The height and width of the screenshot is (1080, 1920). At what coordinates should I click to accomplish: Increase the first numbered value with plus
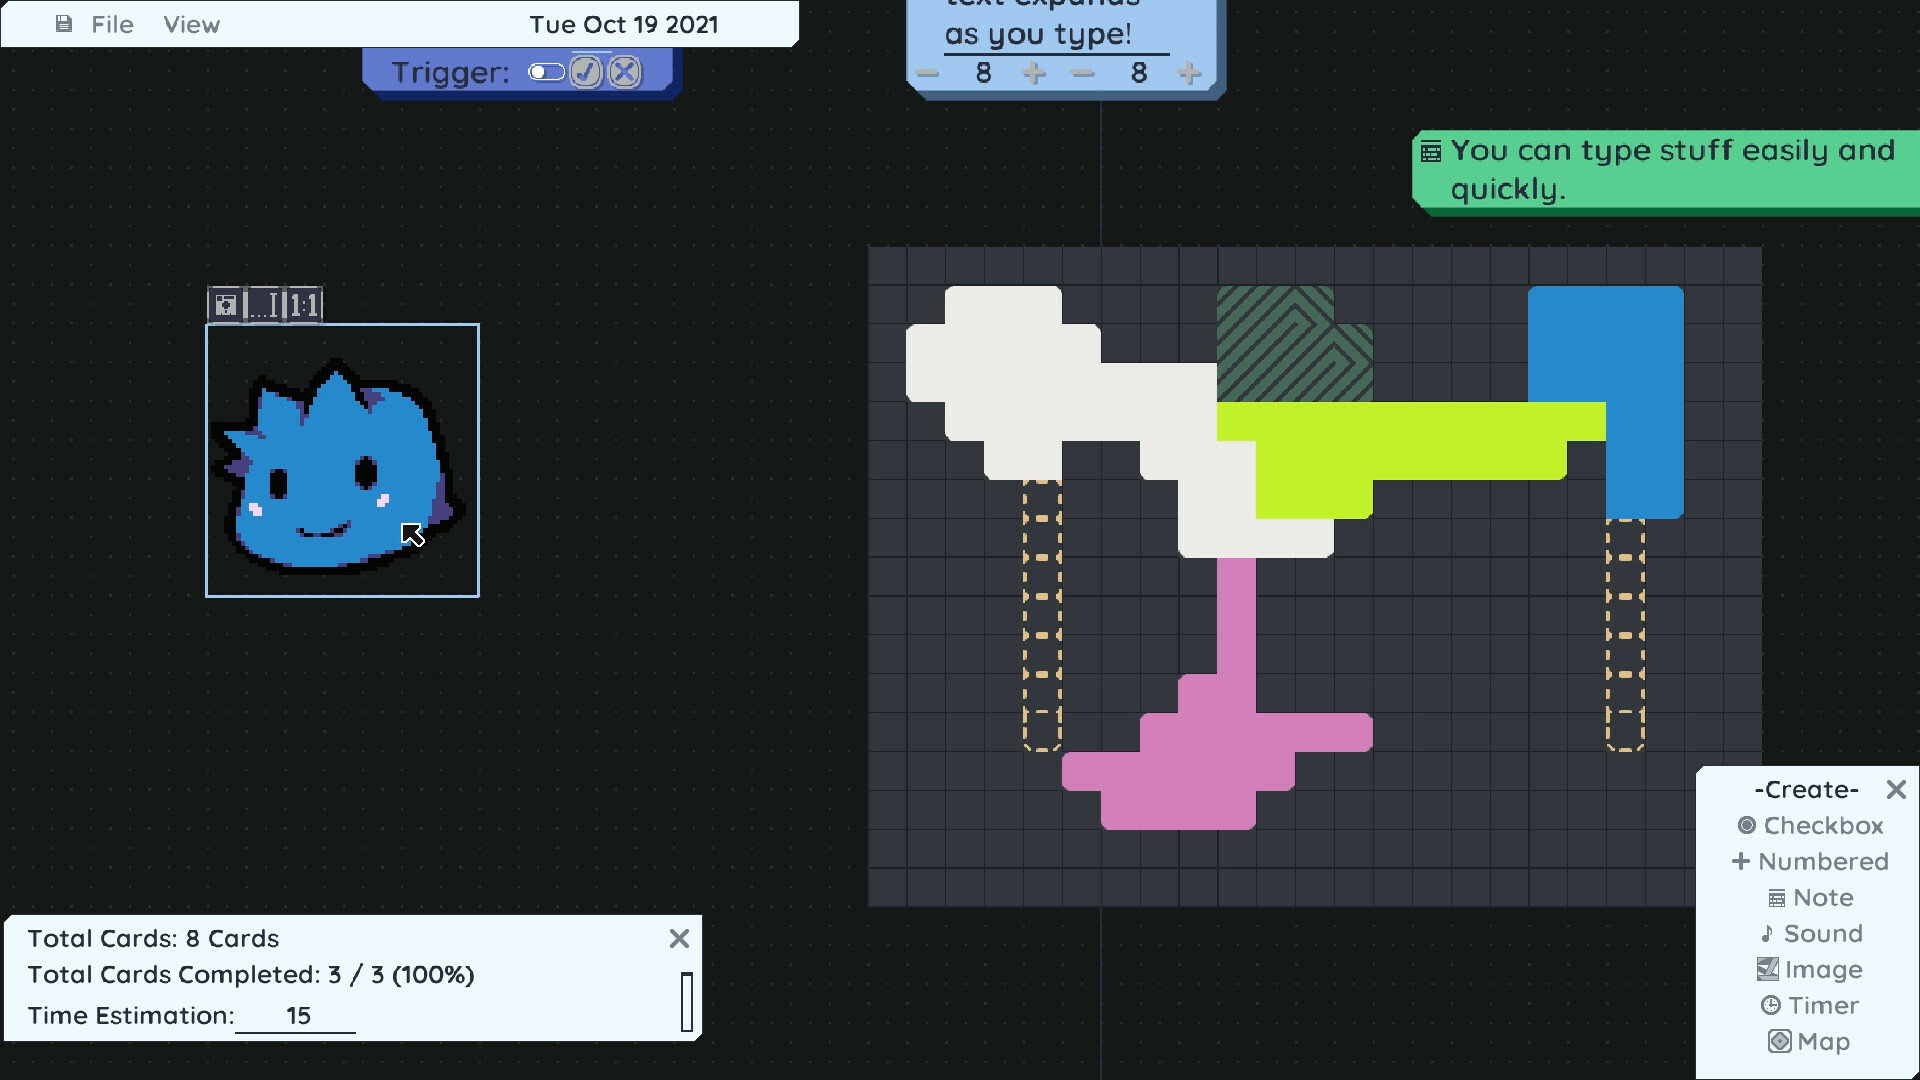click(1035, 73)
